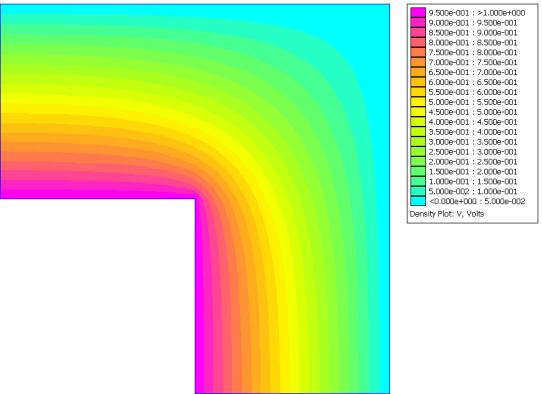Viewport: 542px width, 394px height.
Task: Click the cyan lowest-range legend swatch
Action: click(x=418, y=201)
